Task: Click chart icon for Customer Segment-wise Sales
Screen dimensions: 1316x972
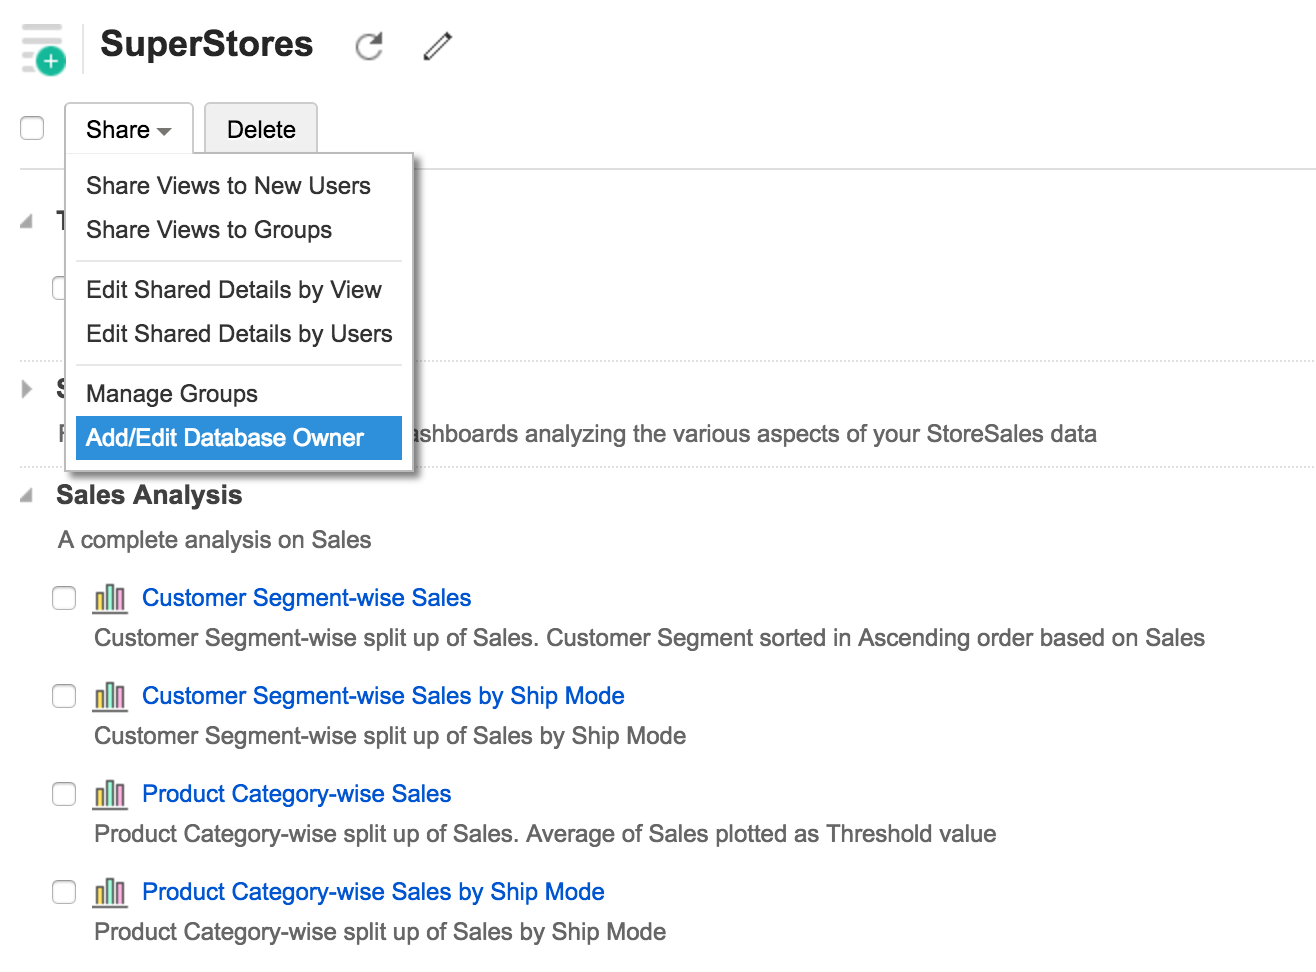Action: tap(110, 598)
